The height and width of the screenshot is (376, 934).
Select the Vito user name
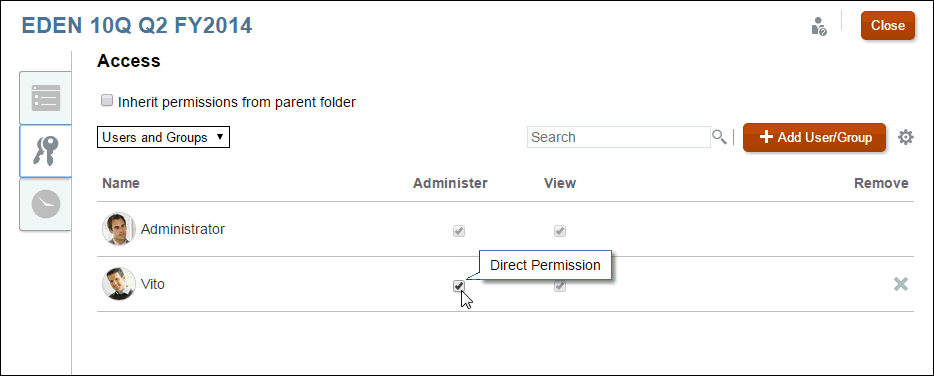152,284
